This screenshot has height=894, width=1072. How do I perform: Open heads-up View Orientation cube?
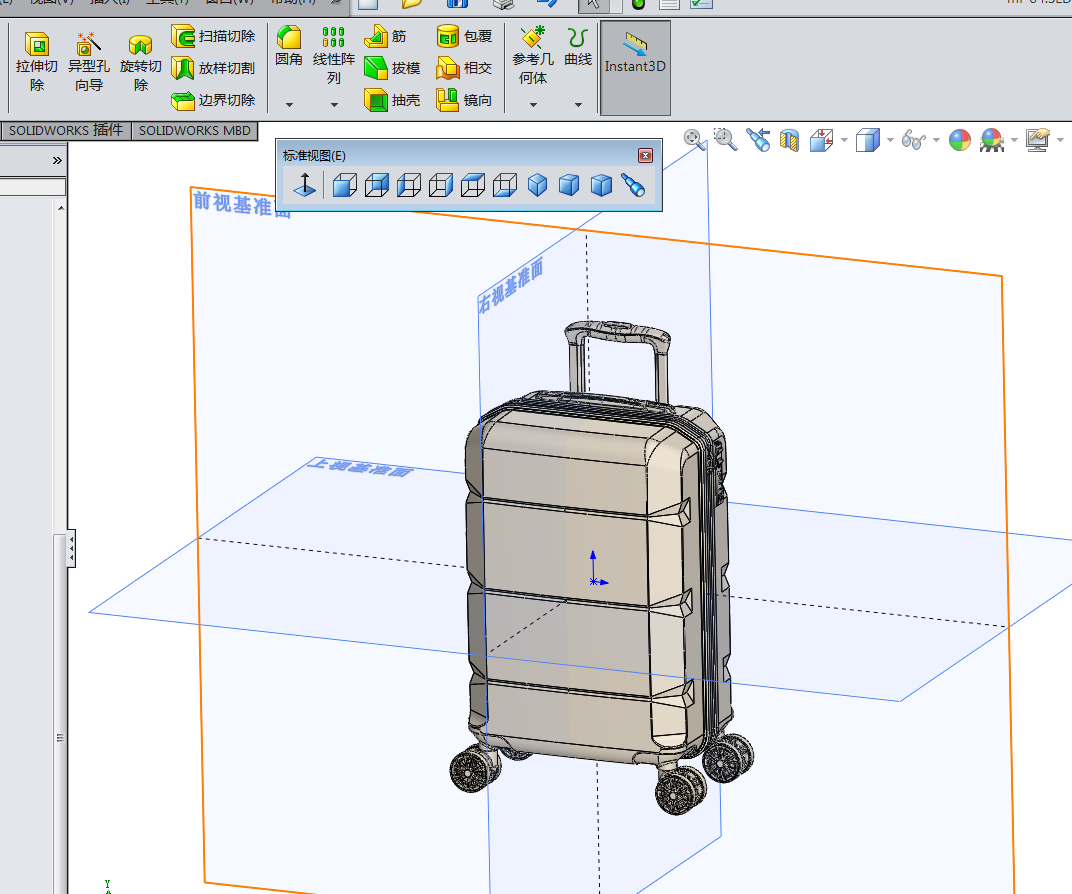(x=822, y=140)
